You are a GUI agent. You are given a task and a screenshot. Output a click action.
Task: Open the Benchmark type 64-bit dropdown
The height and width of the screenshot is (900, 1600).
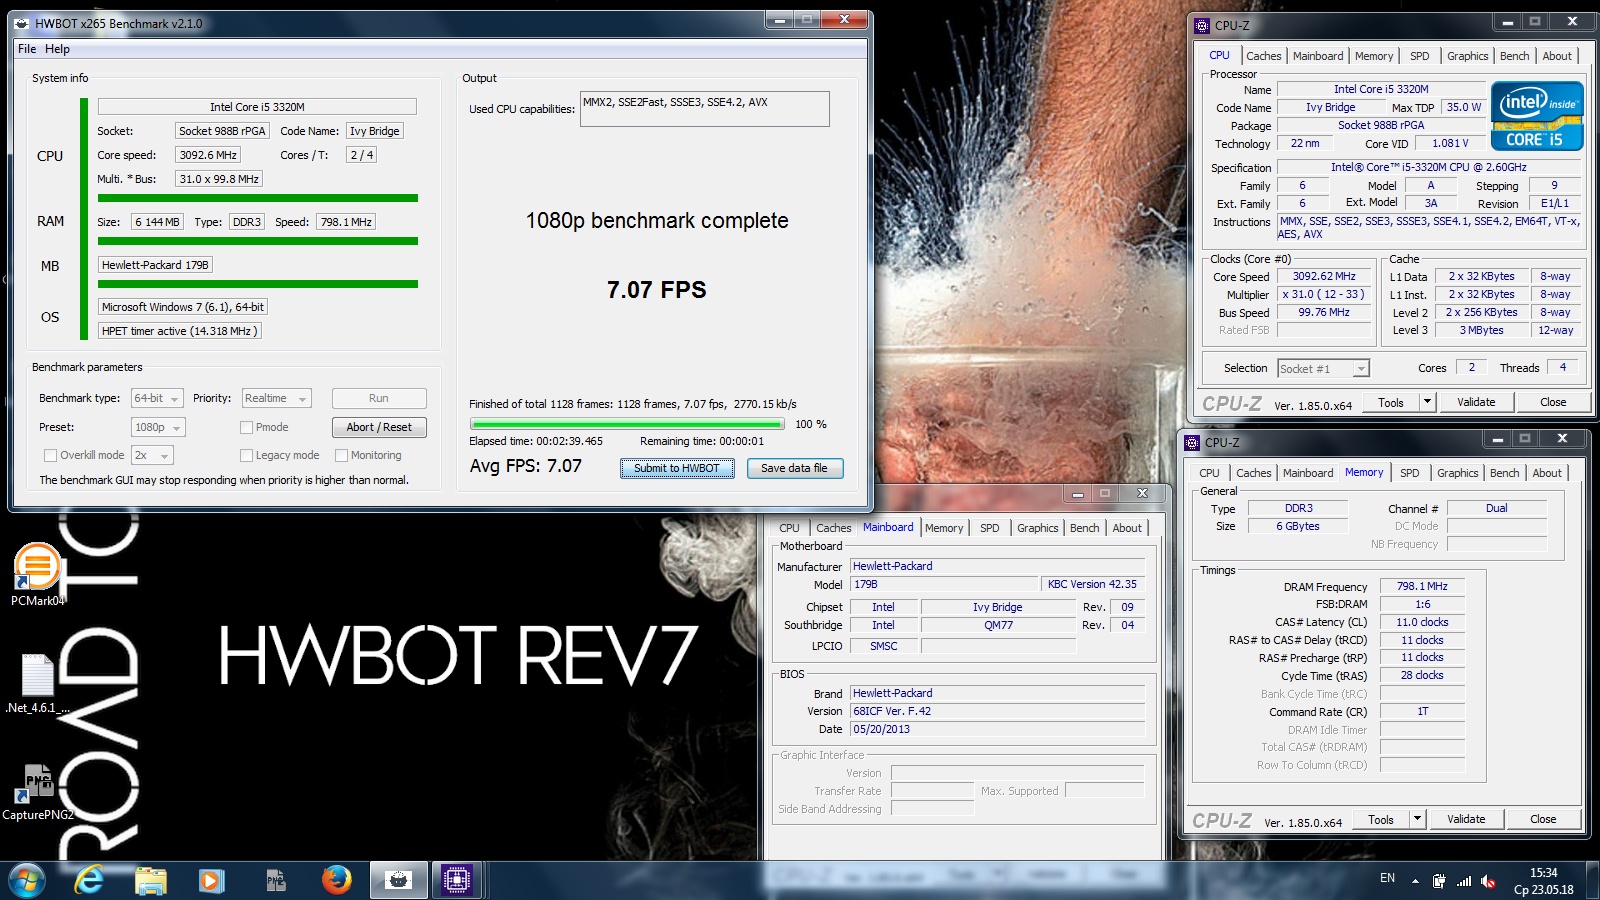[x=157, y=398]
